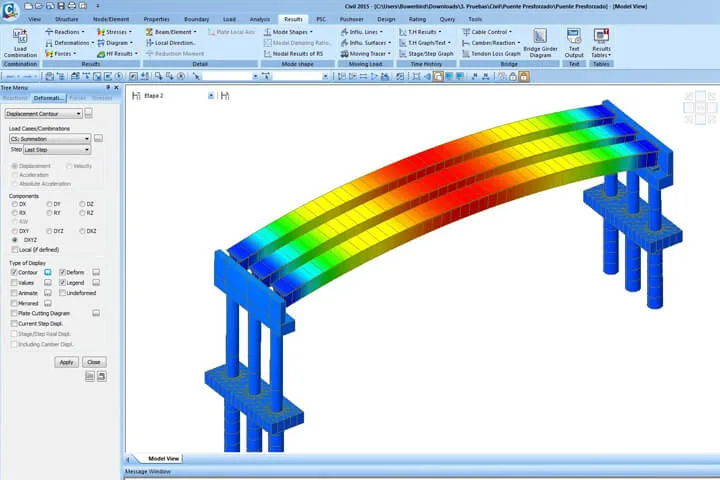The width and height of the screenshot is (720, 480).
Task: Click the stage icon right of Etapa 2 selector
Action: tap(225, 96)
